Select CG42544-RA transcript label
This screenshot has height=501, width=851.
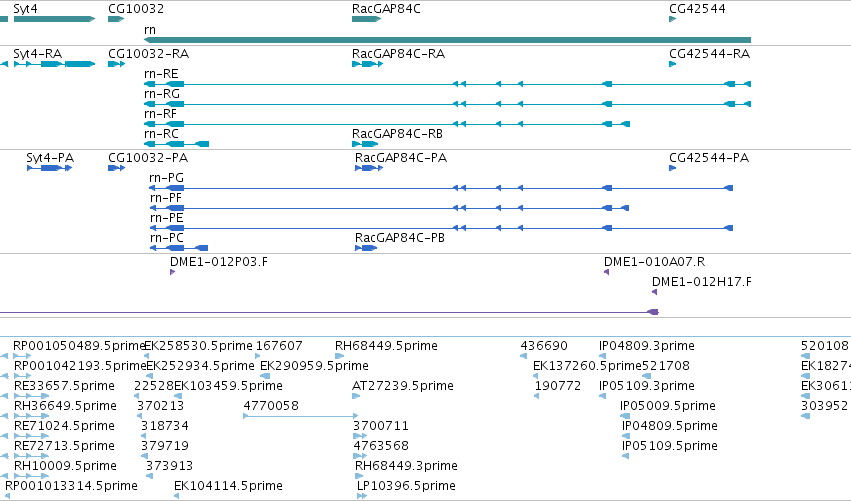pyautogui.click(x=709, y=54)
